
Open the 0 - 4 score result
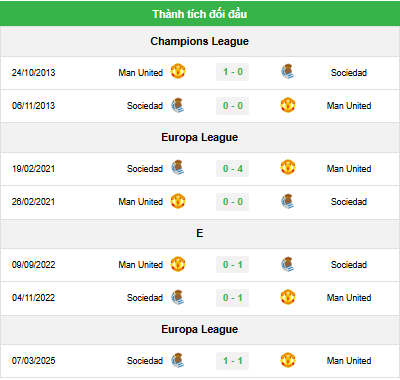tap(233, 168)
